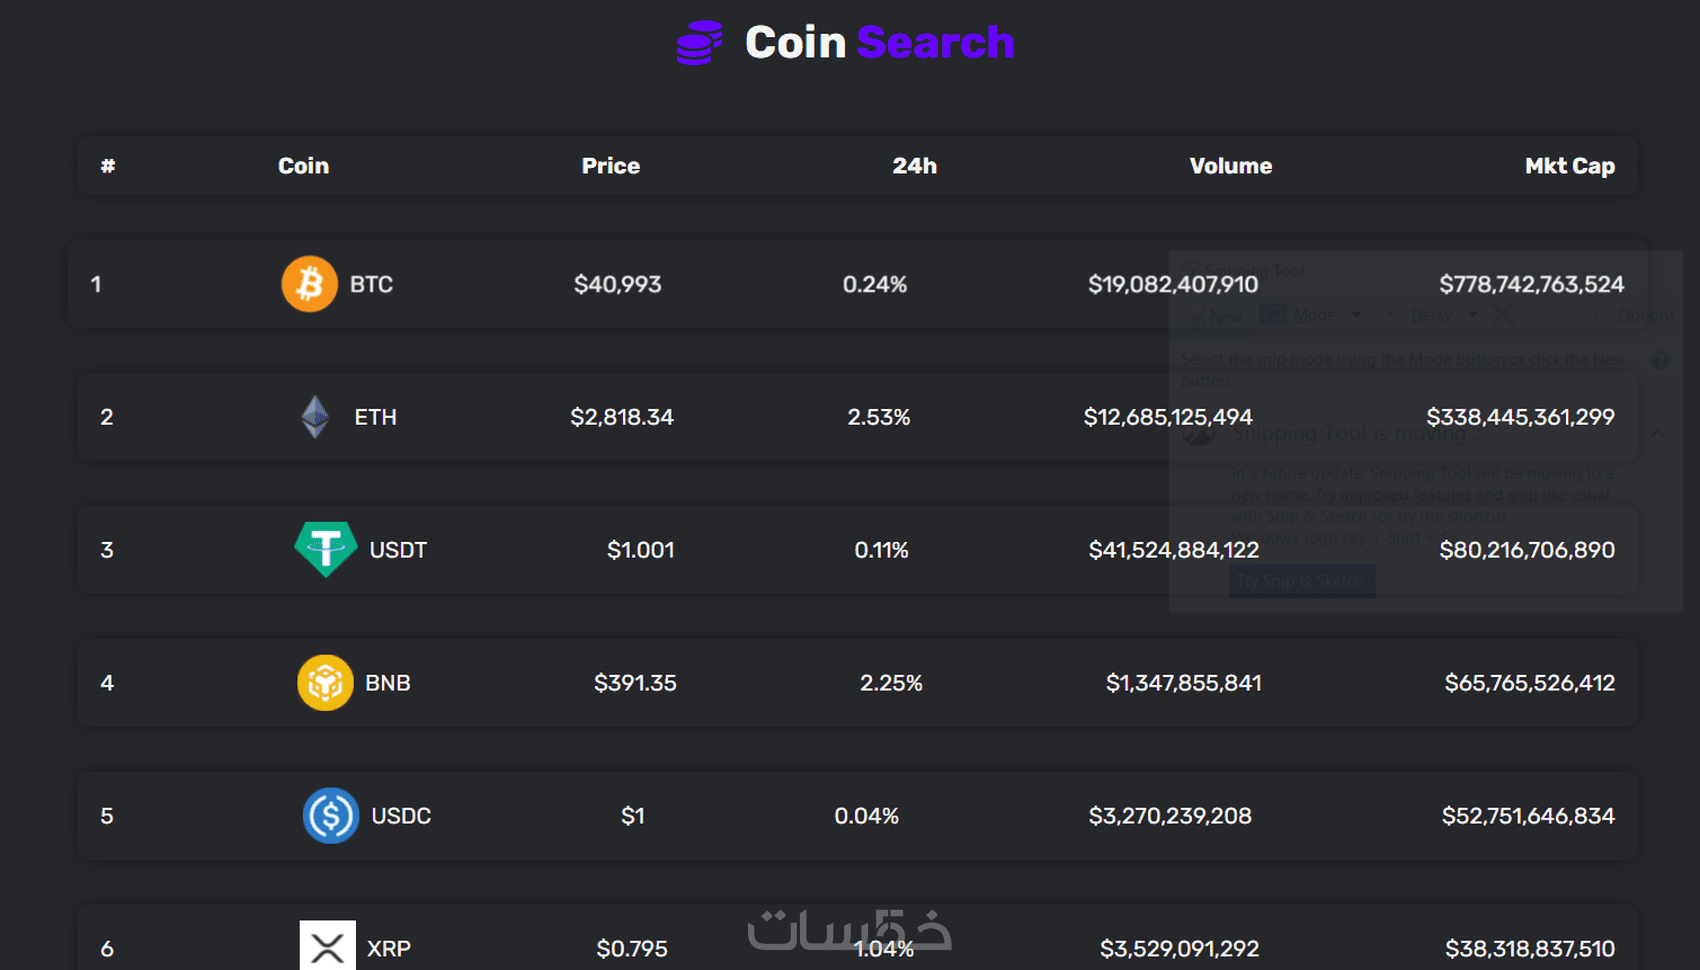Viewport: 1700px width, 970px height.
Task: Click the green Tether USDT icon
Action: point(326,549)
